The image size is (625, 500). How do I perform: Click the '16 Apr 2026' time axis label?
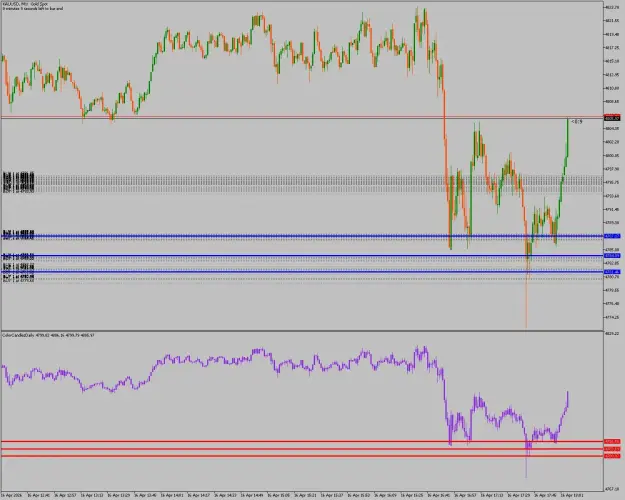click(12, 495)
